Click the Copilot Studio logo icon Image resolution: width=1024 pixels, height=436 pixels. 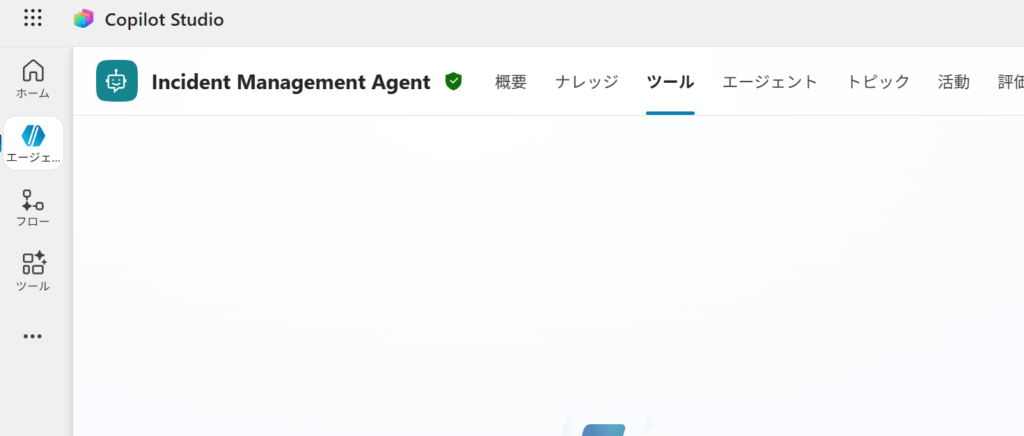pyautogui.click(x=84, y=19)
